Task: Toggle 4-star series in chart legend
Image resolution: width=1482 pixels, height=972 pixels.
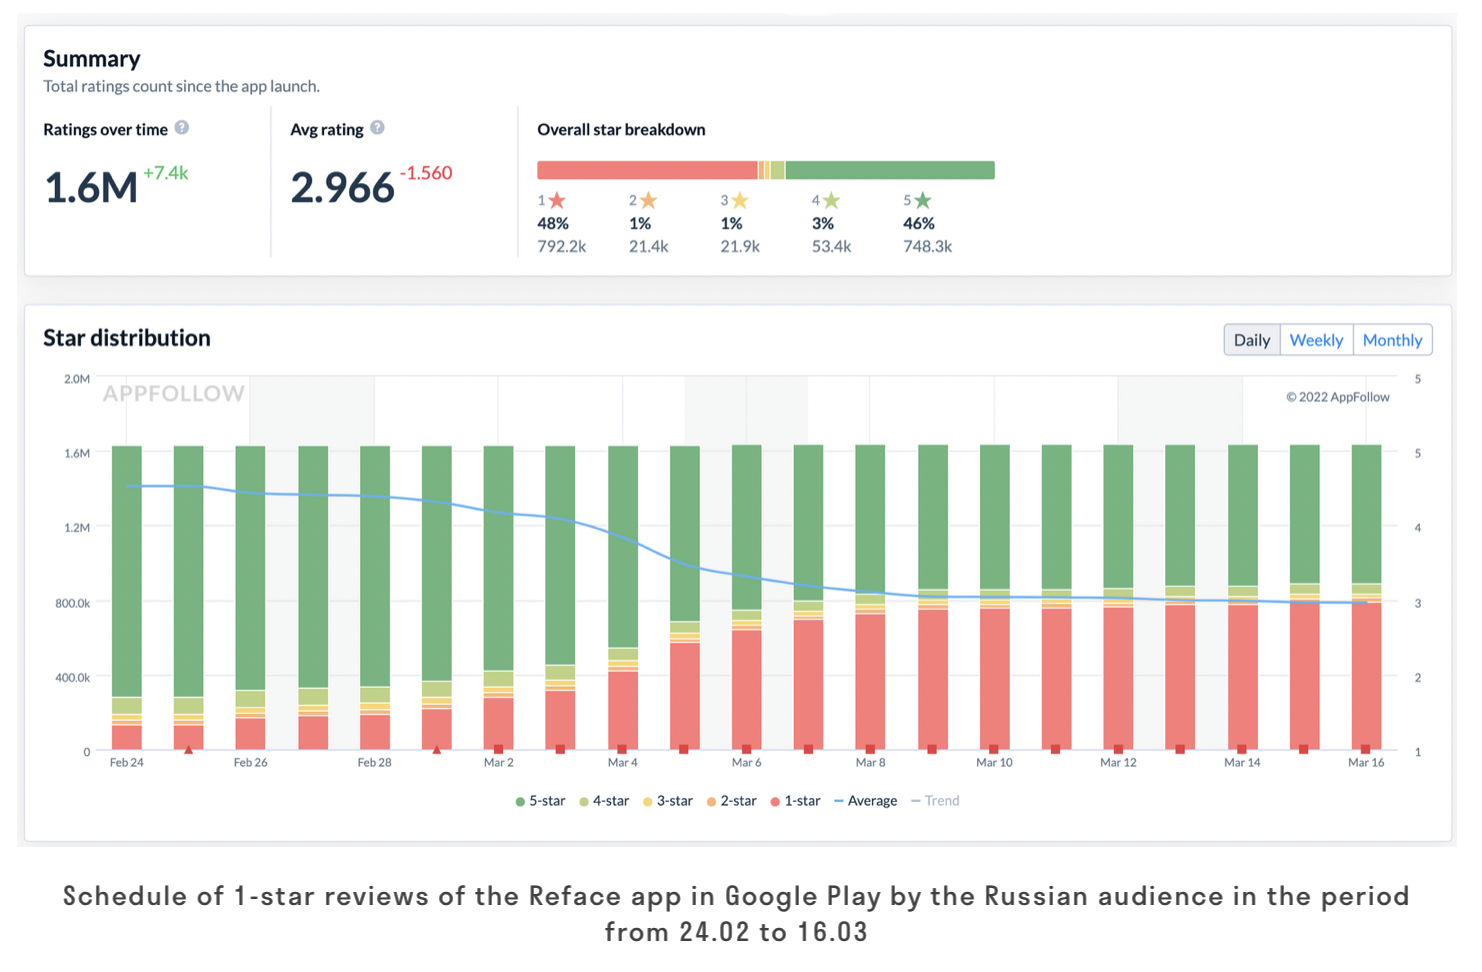Action: (x=604, y=801)
